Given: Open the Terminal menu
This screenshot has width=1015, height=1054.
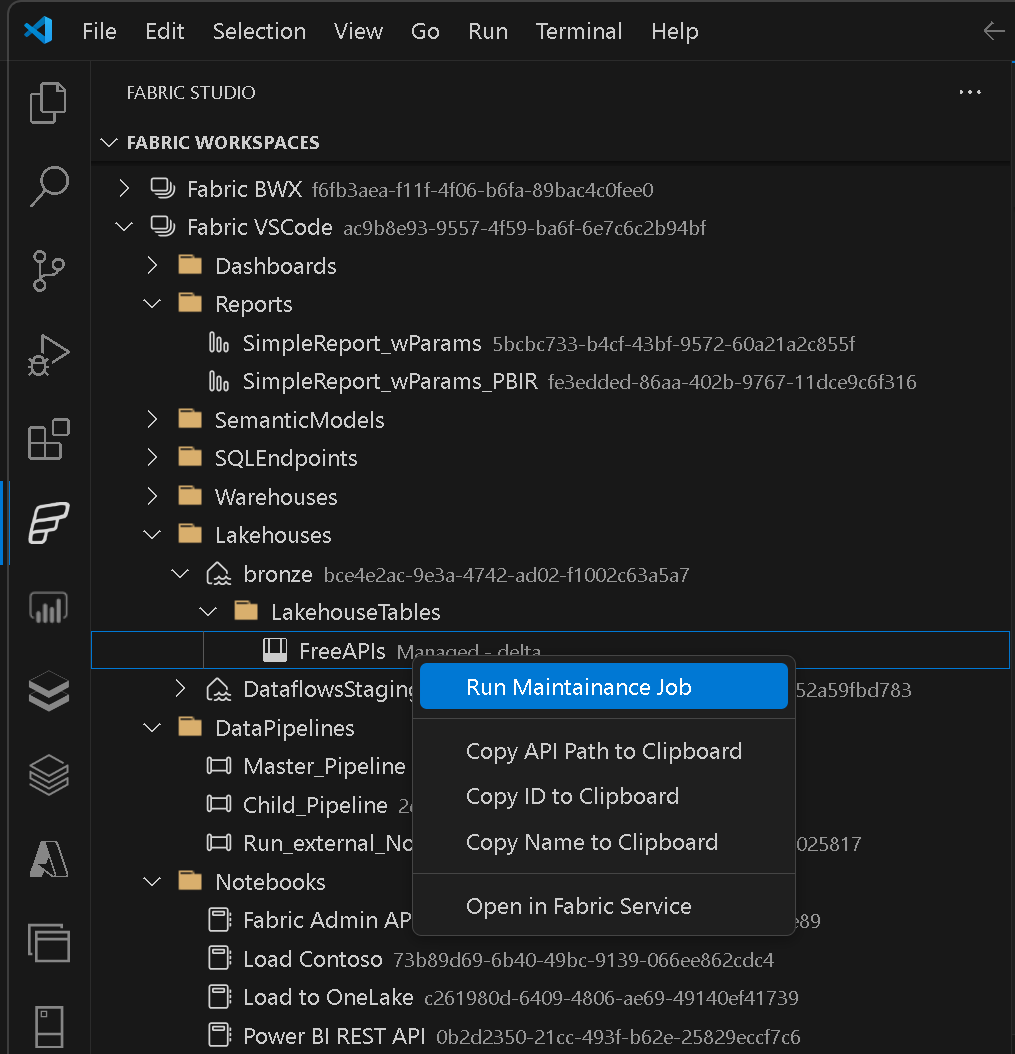Looking at the screenshot, I should (579, 31).
